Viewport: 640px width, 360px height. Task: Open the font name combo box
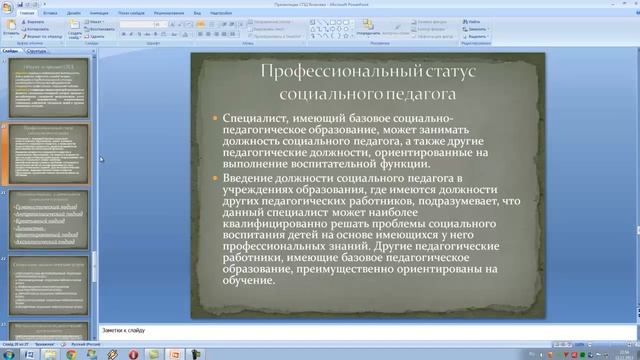click(136, 24)
